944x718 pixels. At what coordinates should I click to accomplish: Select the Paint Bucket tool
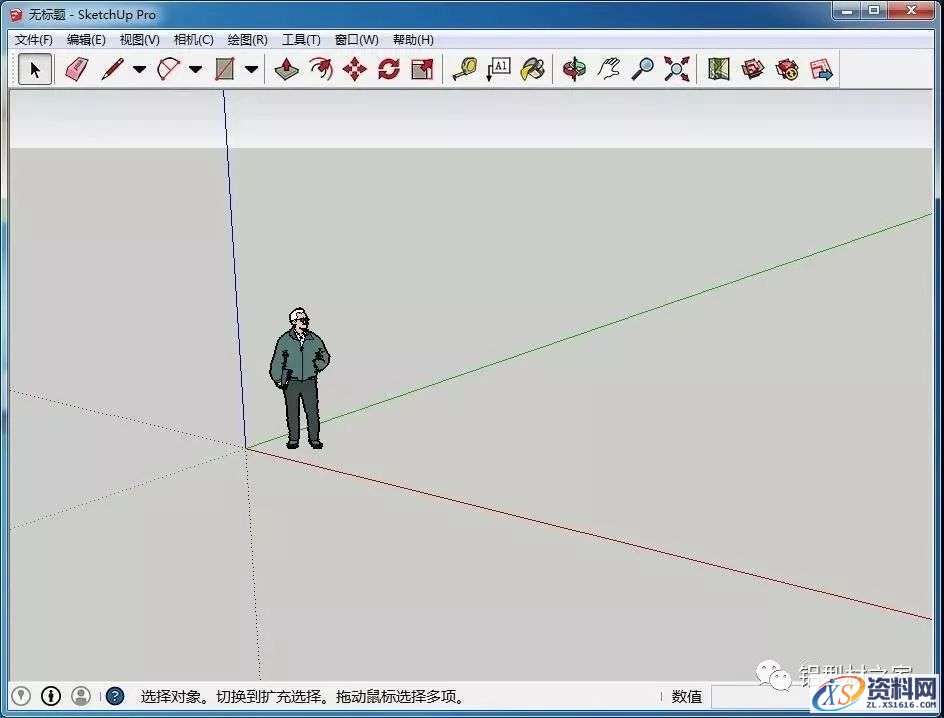coord(531,69)
